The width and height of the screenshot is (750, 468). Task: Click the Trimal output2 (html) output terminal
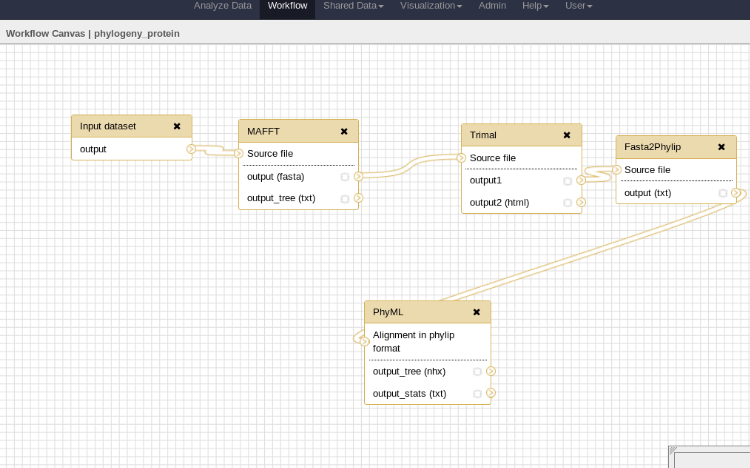(x=581, y=202)
